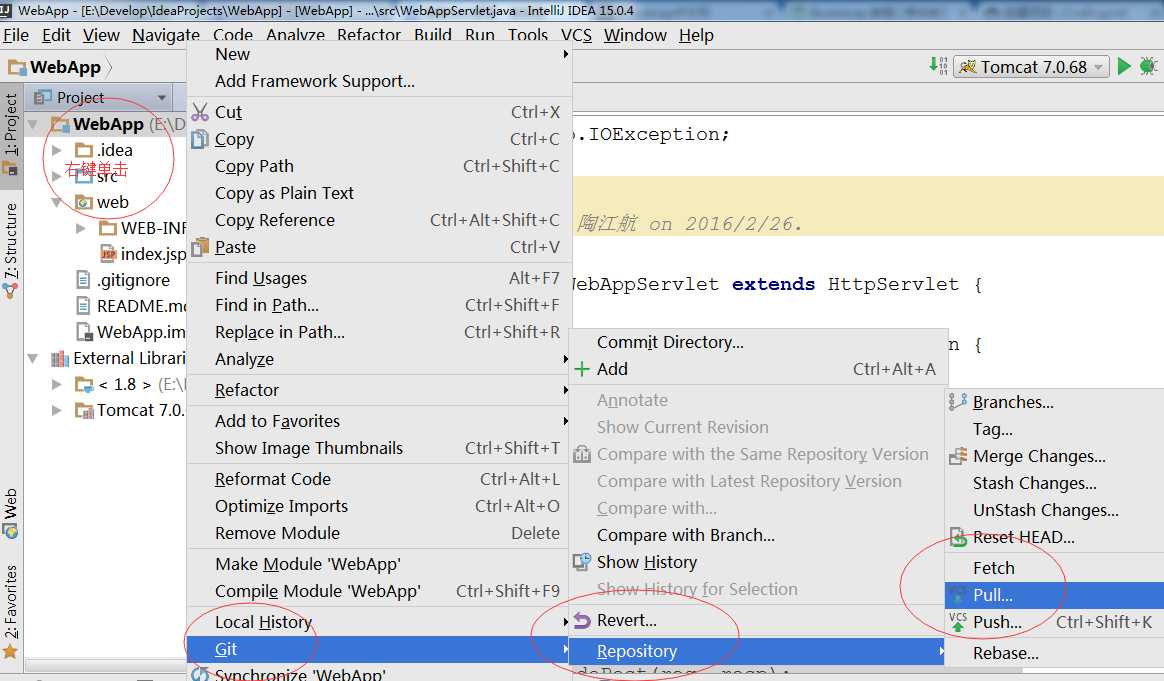Click the web folder icon

(x=85, y=202)
